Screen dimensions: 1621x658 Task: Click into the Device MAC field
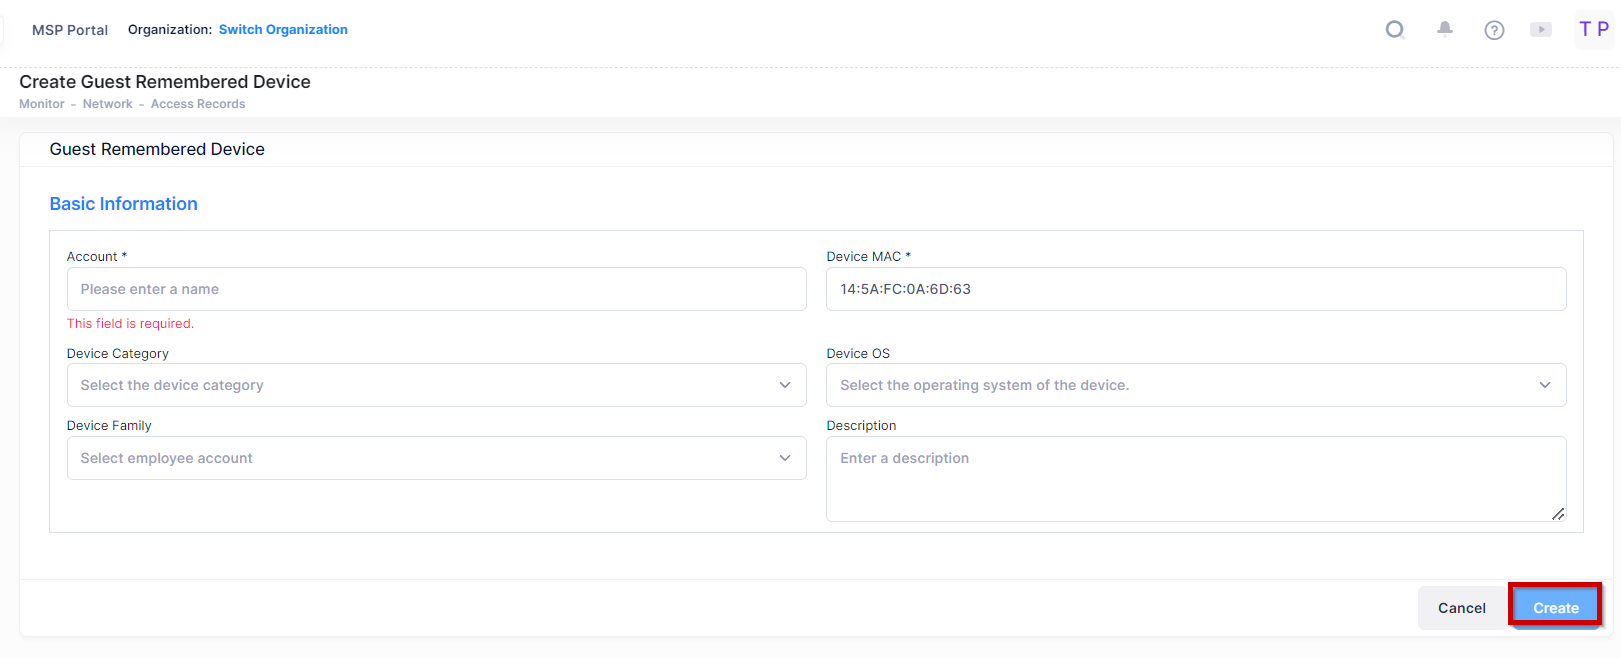pos(1195,289)
